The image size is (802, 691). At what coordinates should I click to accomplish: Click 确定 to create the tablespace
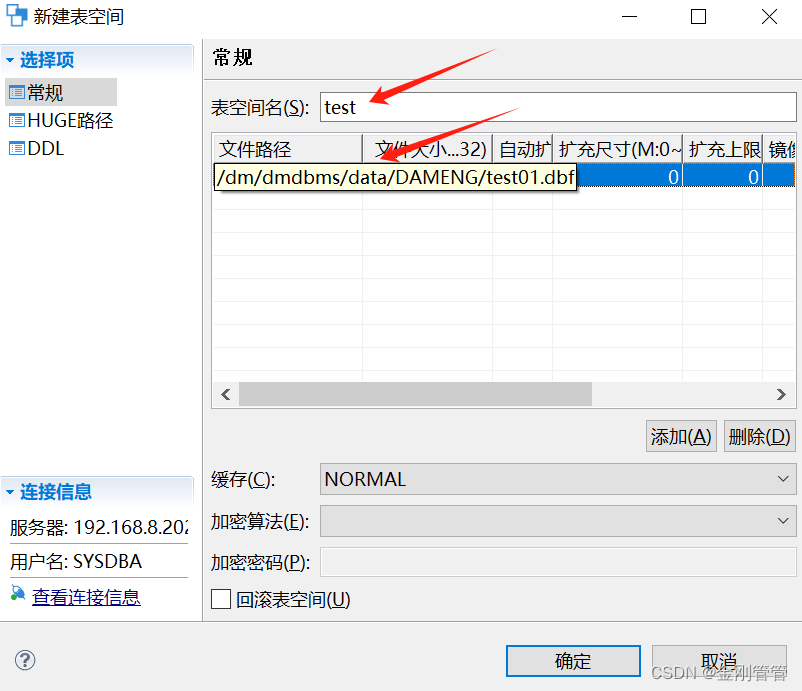(573, 661)
